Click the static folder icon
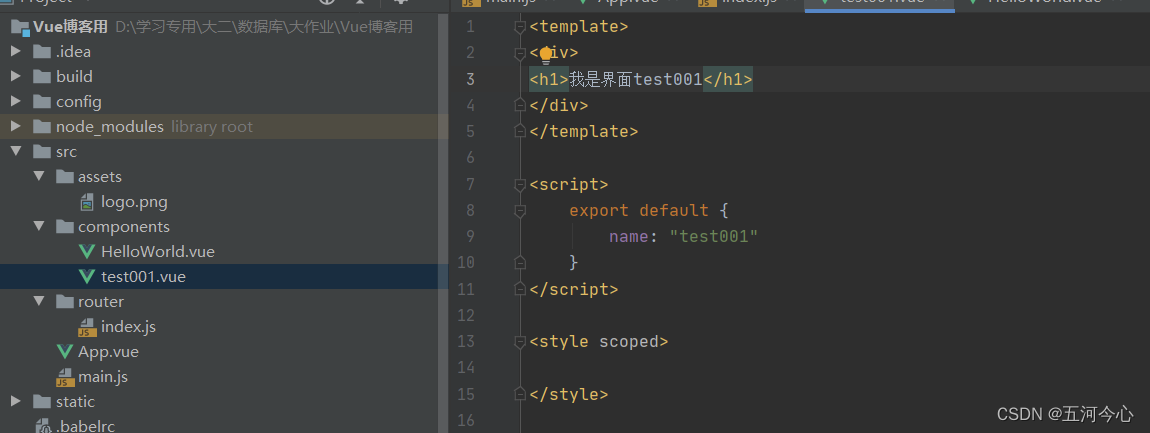This screenshot has width=1150, height=433. coord(42,401)
